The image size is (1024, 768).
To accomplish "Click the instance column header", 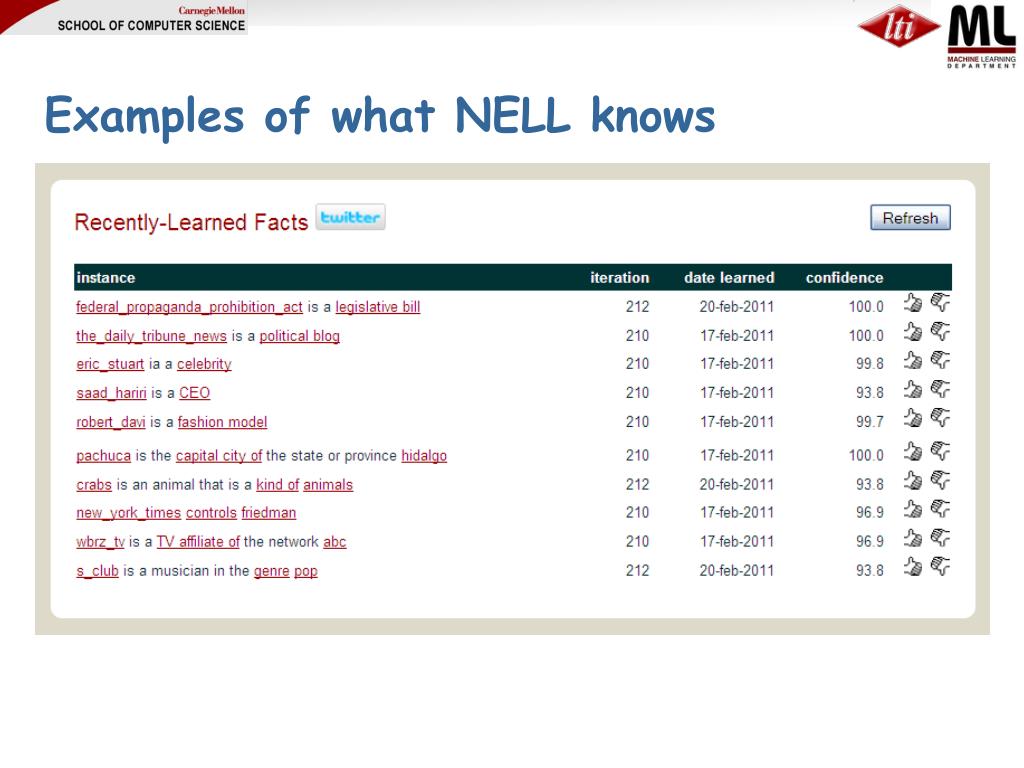I will pos(106,278).
